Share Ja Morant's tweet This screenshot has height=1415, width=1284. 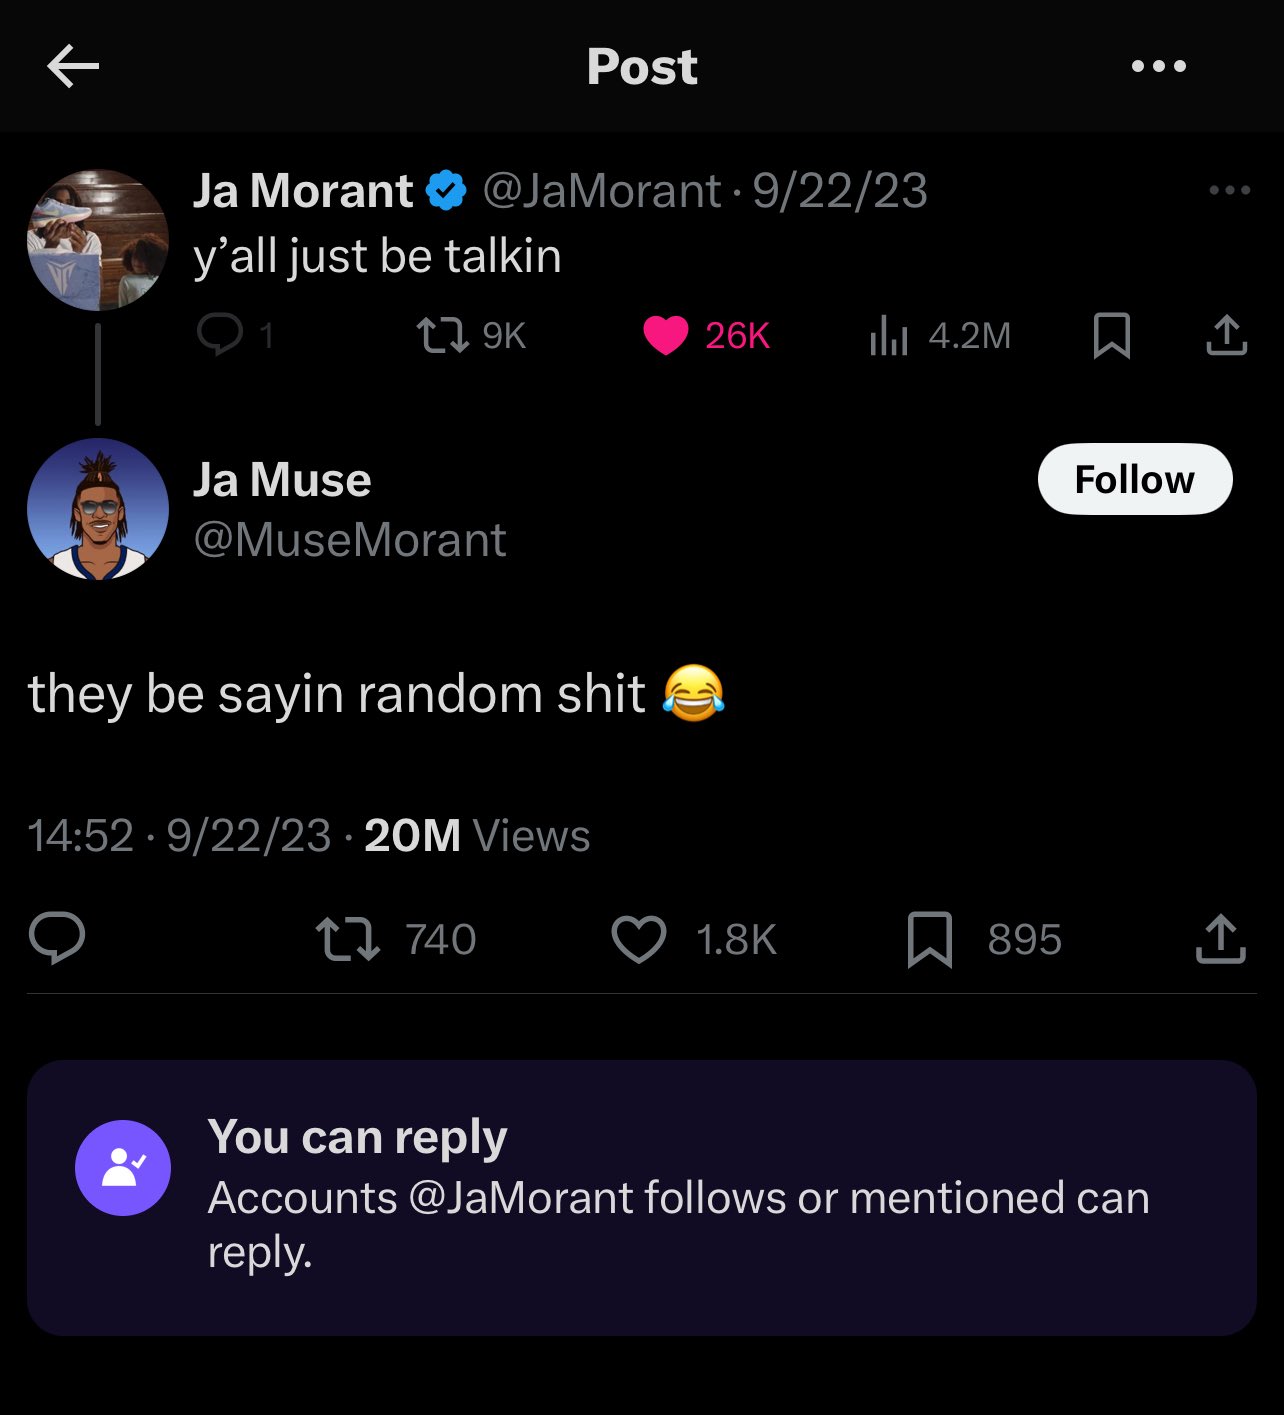pyautogui.click(x=1226, y=335)
